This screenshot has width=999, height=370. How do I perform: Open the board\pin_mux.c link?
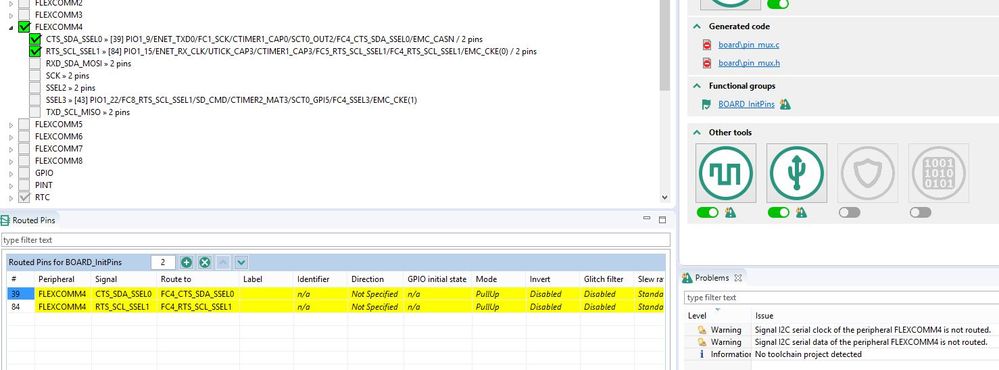coord(749,45)
